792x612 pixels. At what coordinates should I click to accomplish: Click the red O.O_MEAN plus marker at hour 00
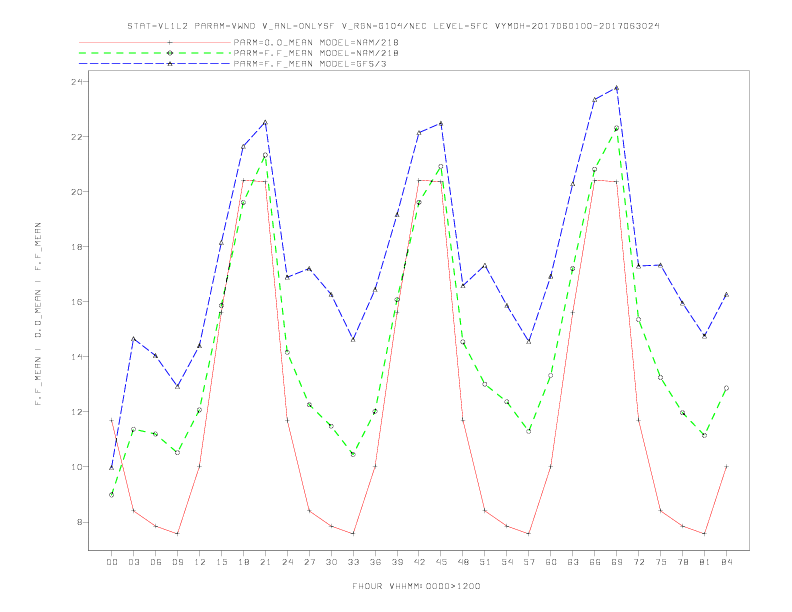point(112,420)
